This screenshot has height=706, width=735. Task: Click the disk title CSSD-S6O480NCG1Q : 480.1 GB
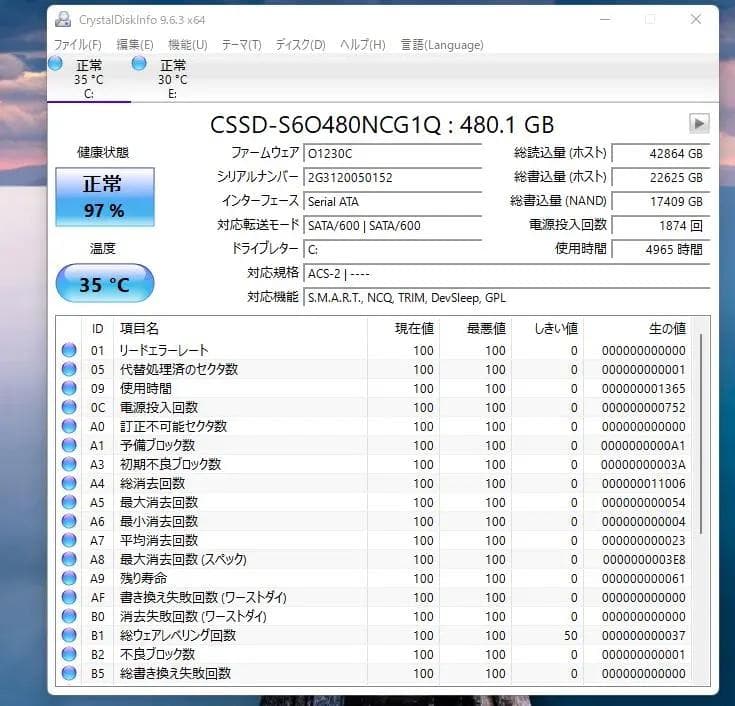click(x=382, y=125)
